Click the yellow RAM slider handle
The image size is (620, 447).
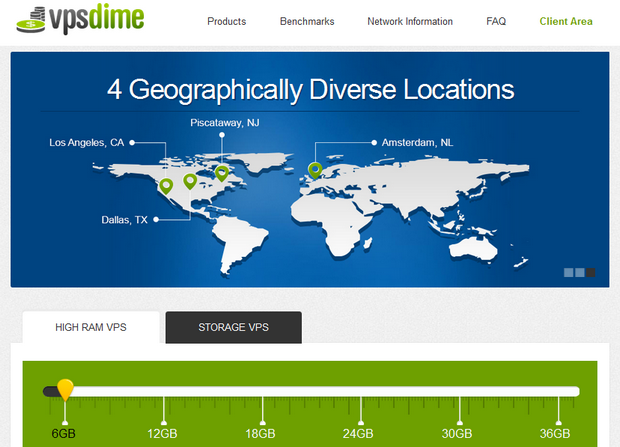point(65,389)
